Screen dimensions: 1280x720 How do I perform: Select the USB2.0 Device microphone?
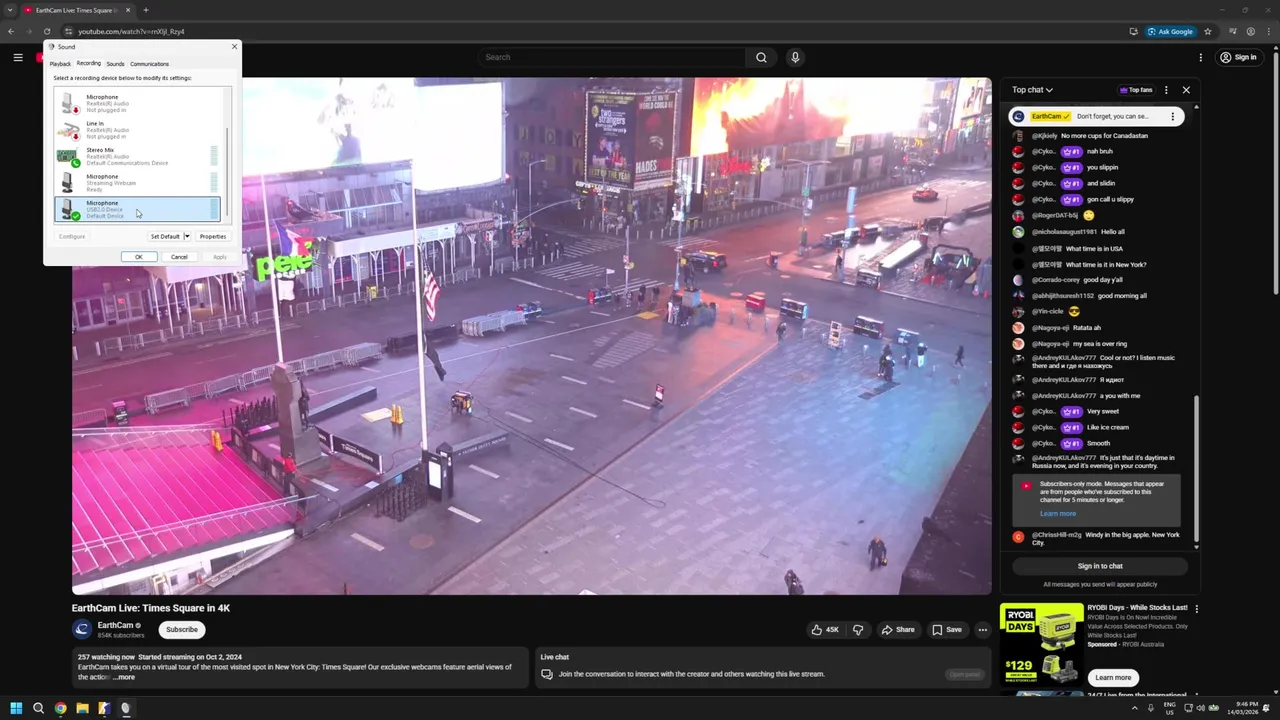(137, 209)
